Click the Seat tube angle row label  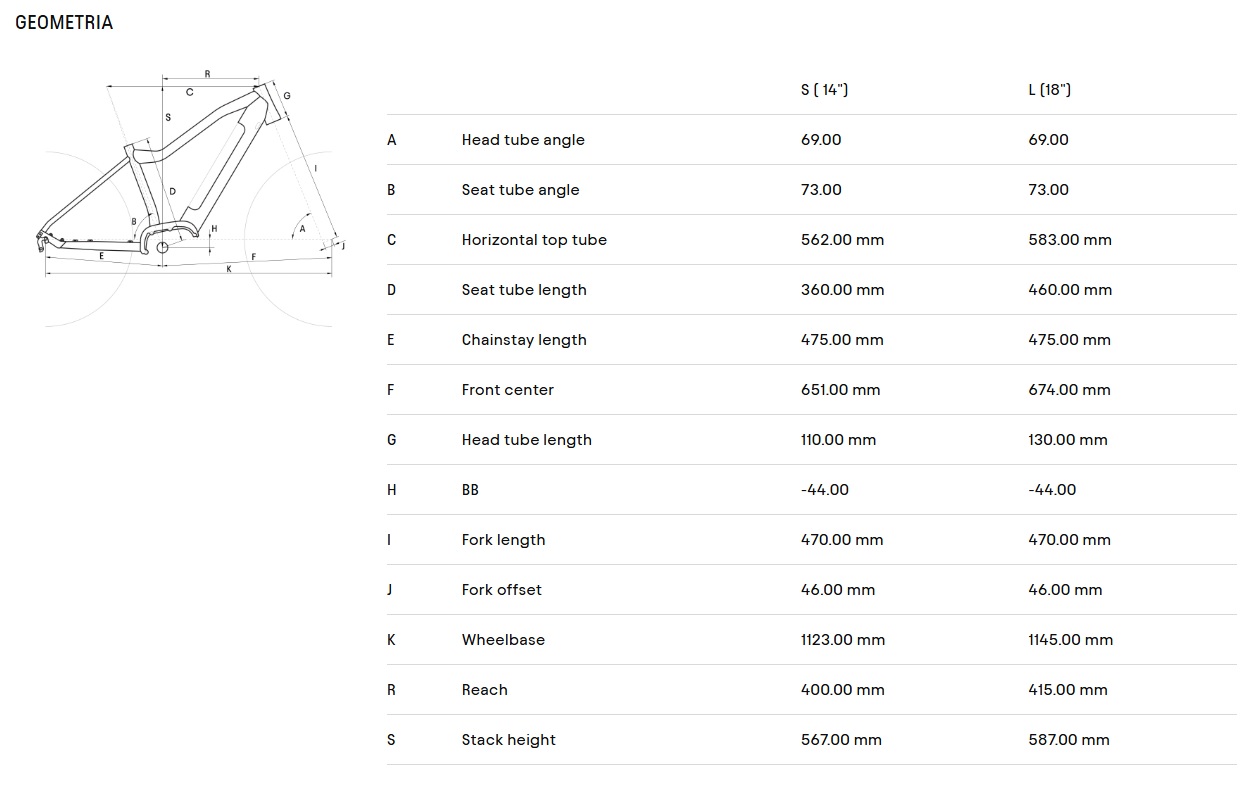coord(520,190)
